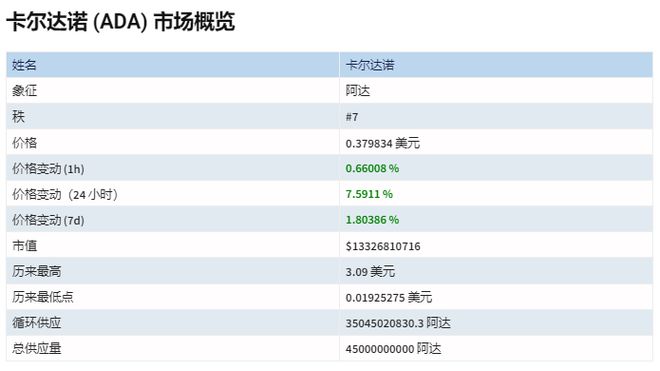Select the value 45000000000 阿达
660x371 pixels.
click(394, 349)
